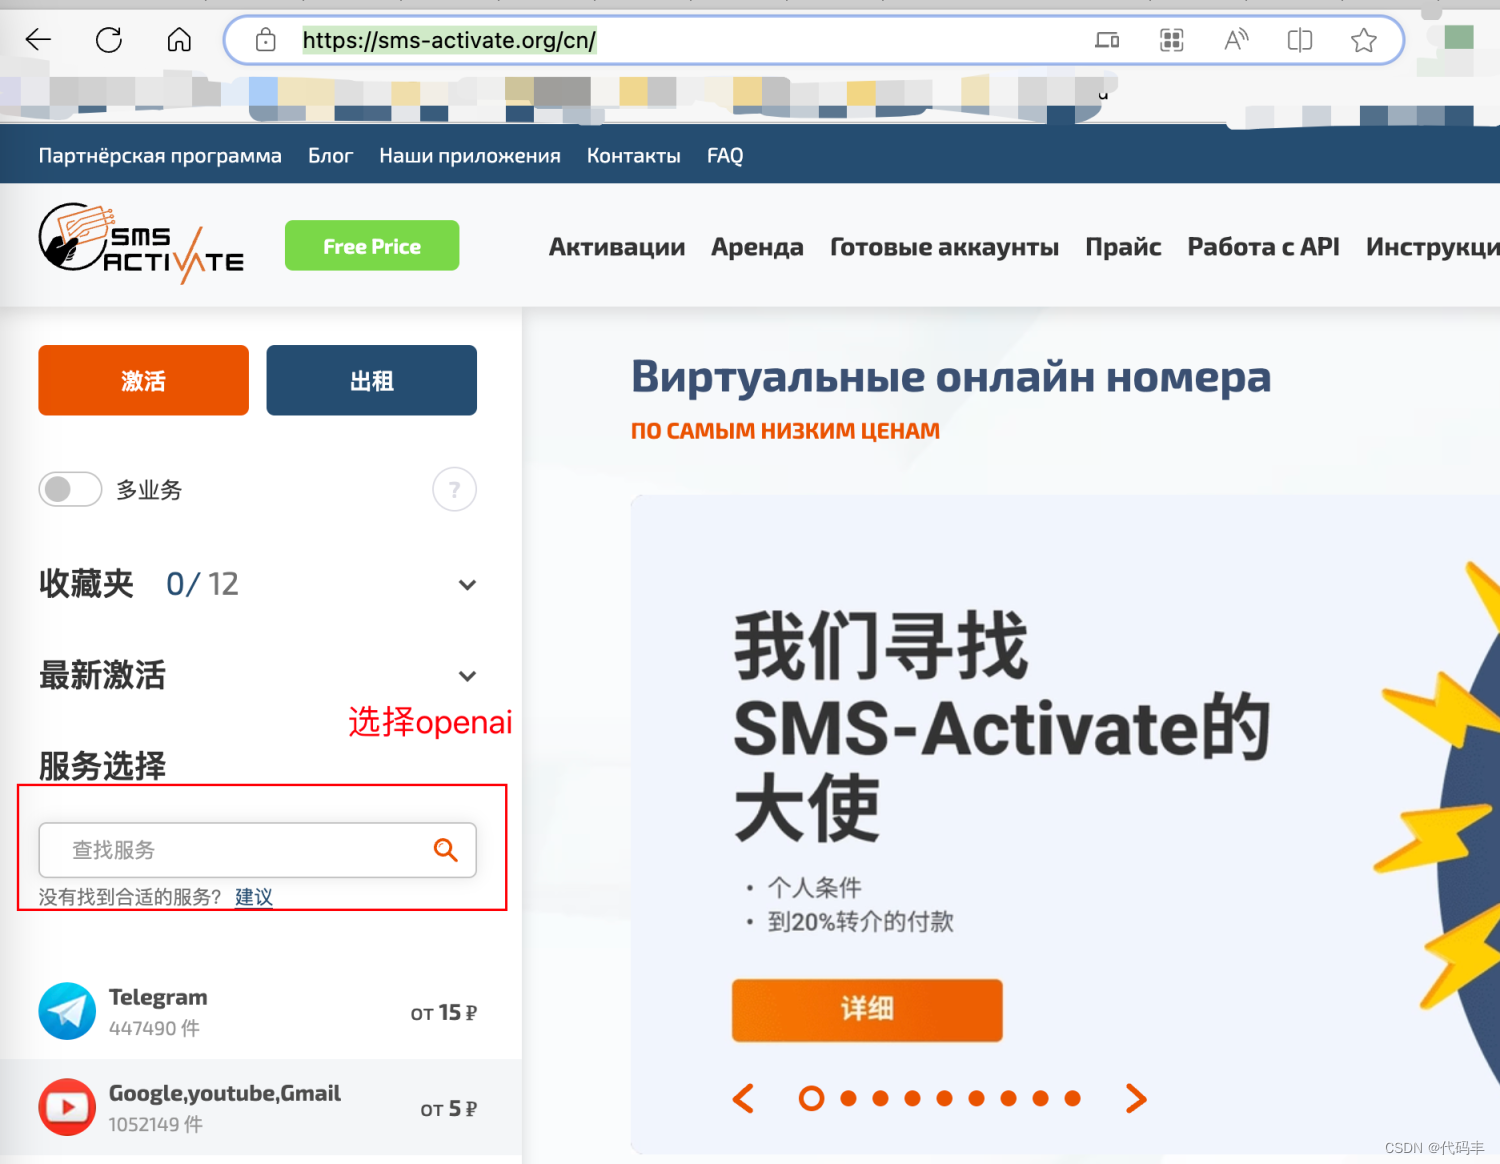Select the second carousel slide dot
Screen dimensions: 1500x1164
(848, 1098)
